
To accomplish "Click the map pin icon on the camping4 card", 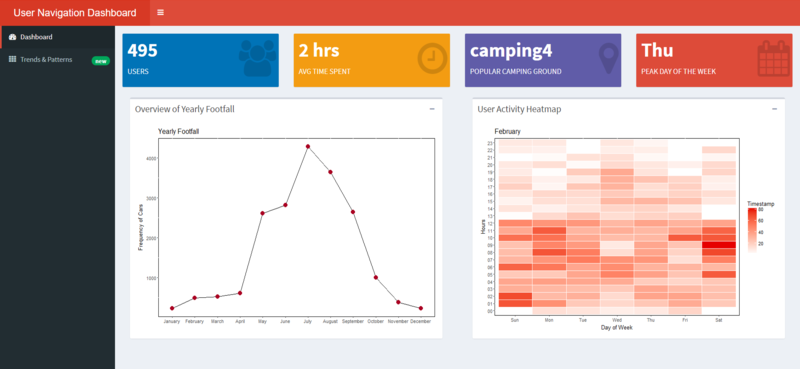I will pos(608,58).
